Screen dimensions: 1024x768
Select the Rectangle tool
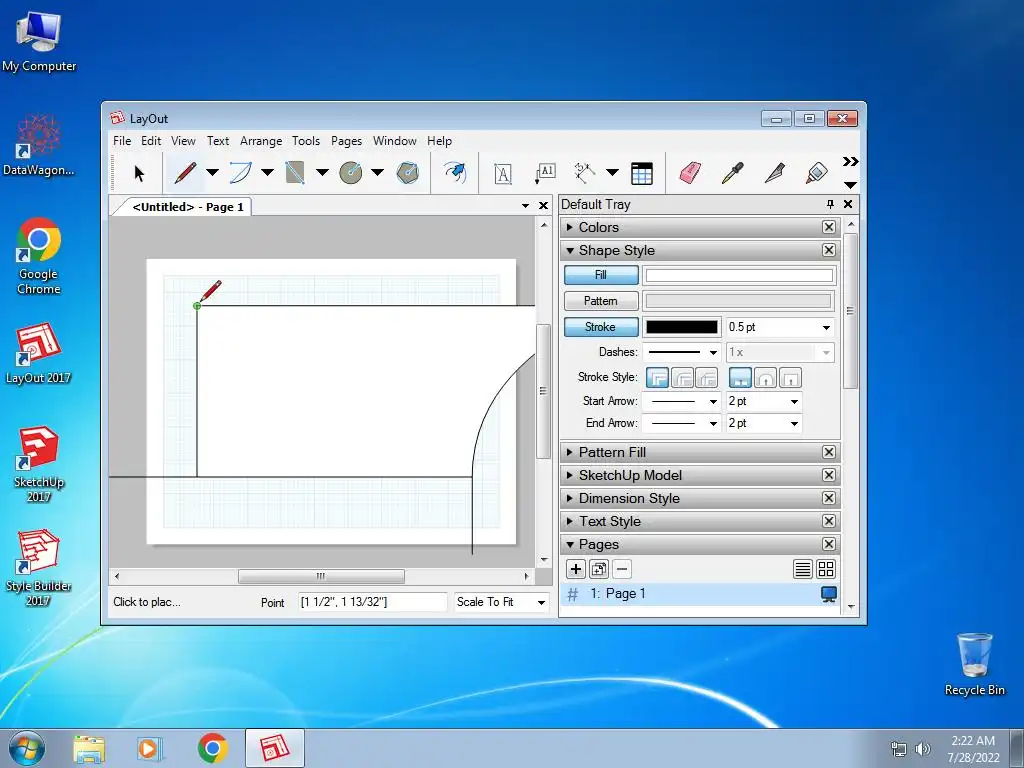[295, 173]
